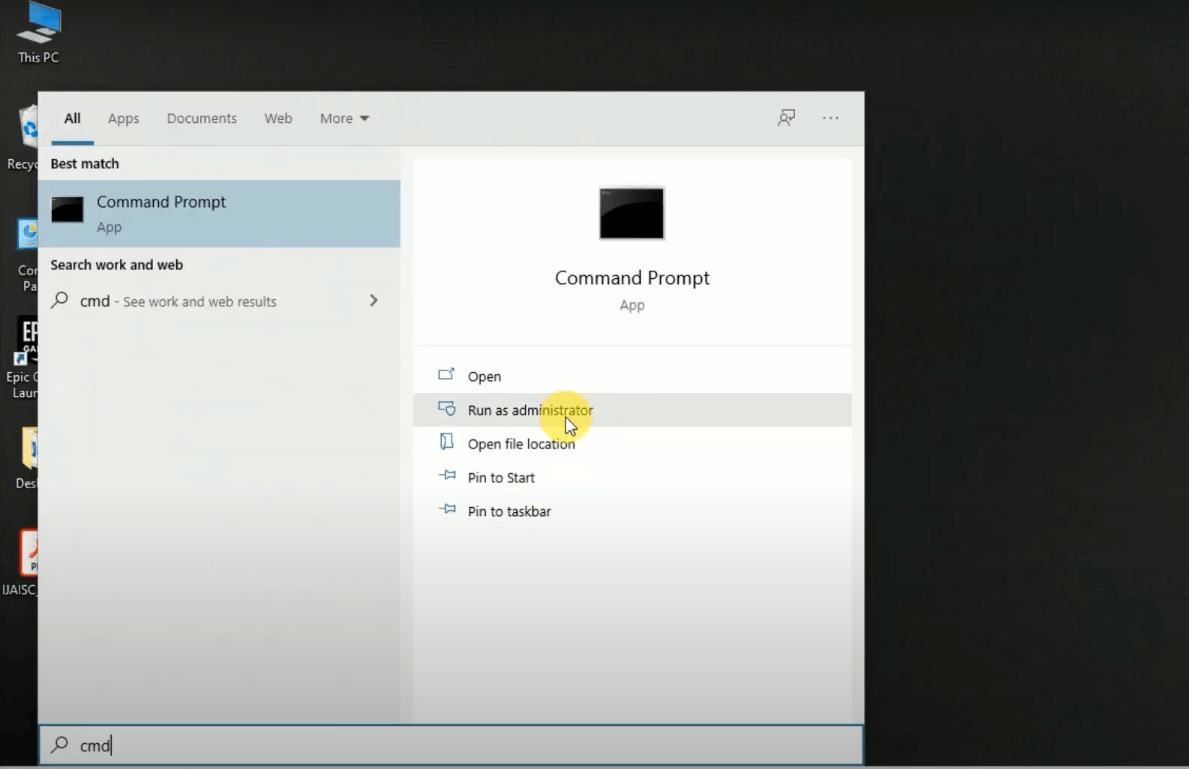1189x769 pixels.
Task: Select the Web search tab
Action: point(278,118)
